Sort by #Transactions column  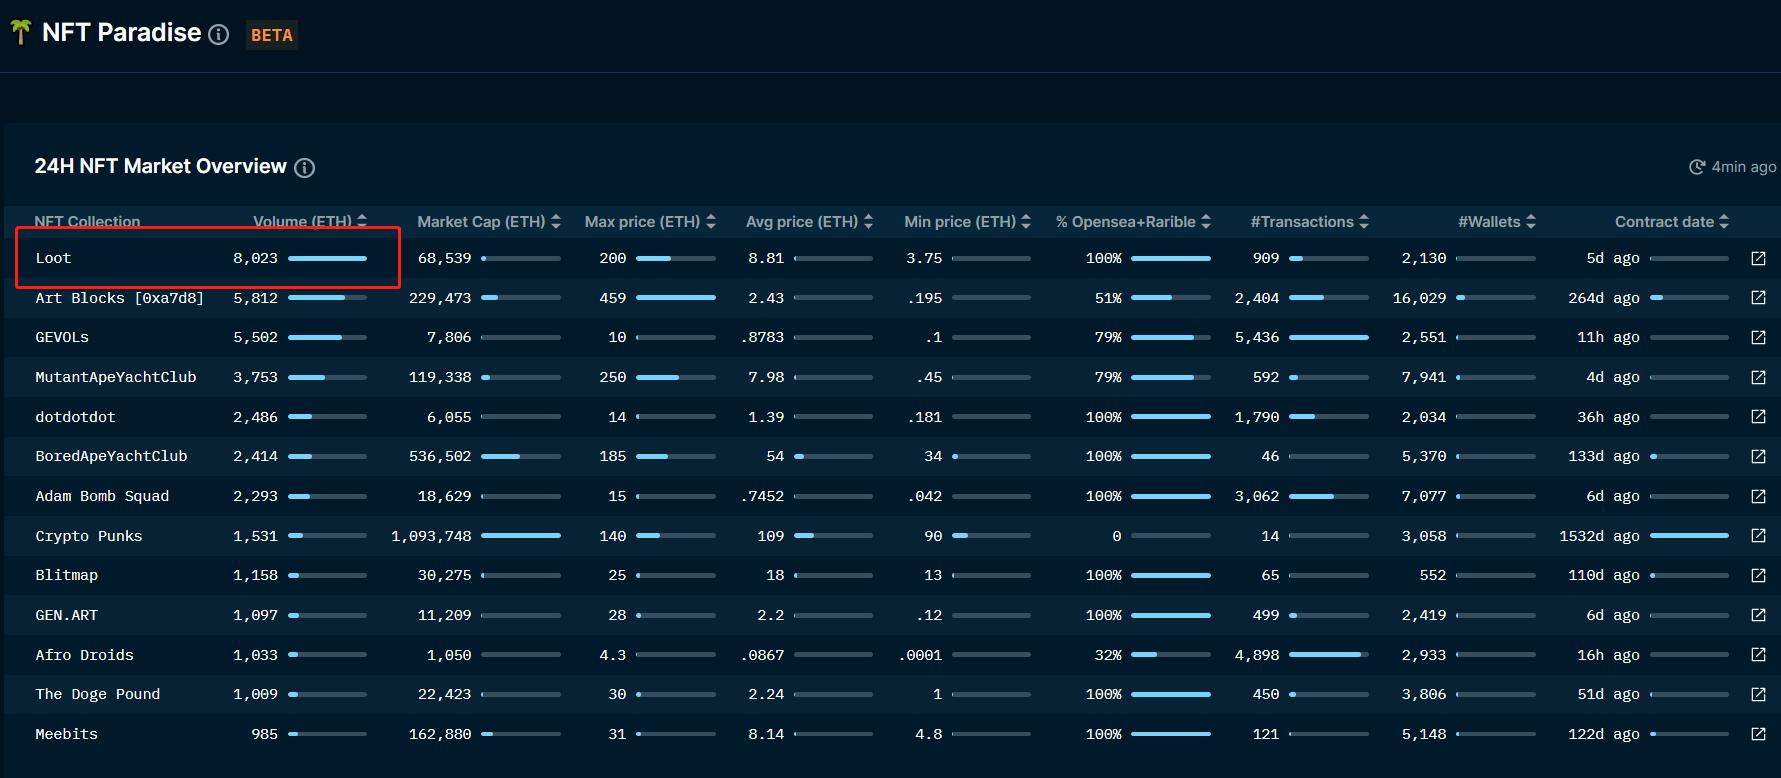[1308, 222]
